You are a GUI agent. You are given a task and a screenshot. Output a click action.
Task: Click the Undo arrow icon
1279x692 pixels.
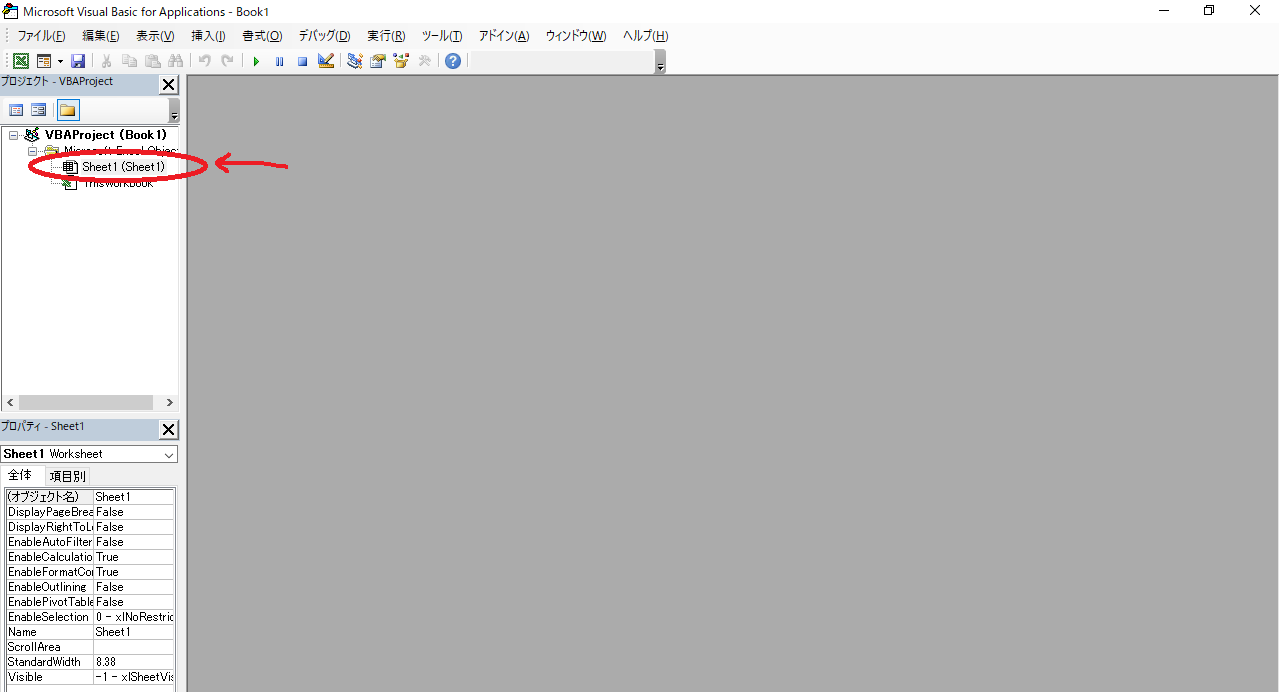point(205,61)
